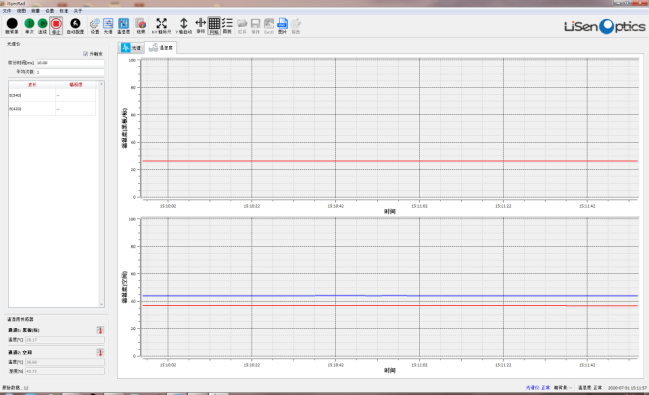
Task: Click channel 1 thermometer icon
Action: pyautogui.click(x=100, y=330)
